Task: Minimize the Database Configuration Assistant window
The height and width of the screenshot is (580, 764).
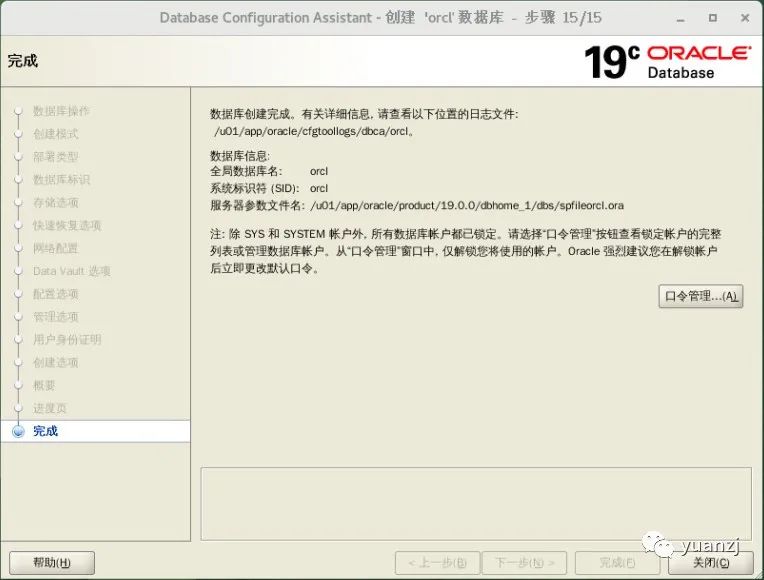Action: (681, 19)
